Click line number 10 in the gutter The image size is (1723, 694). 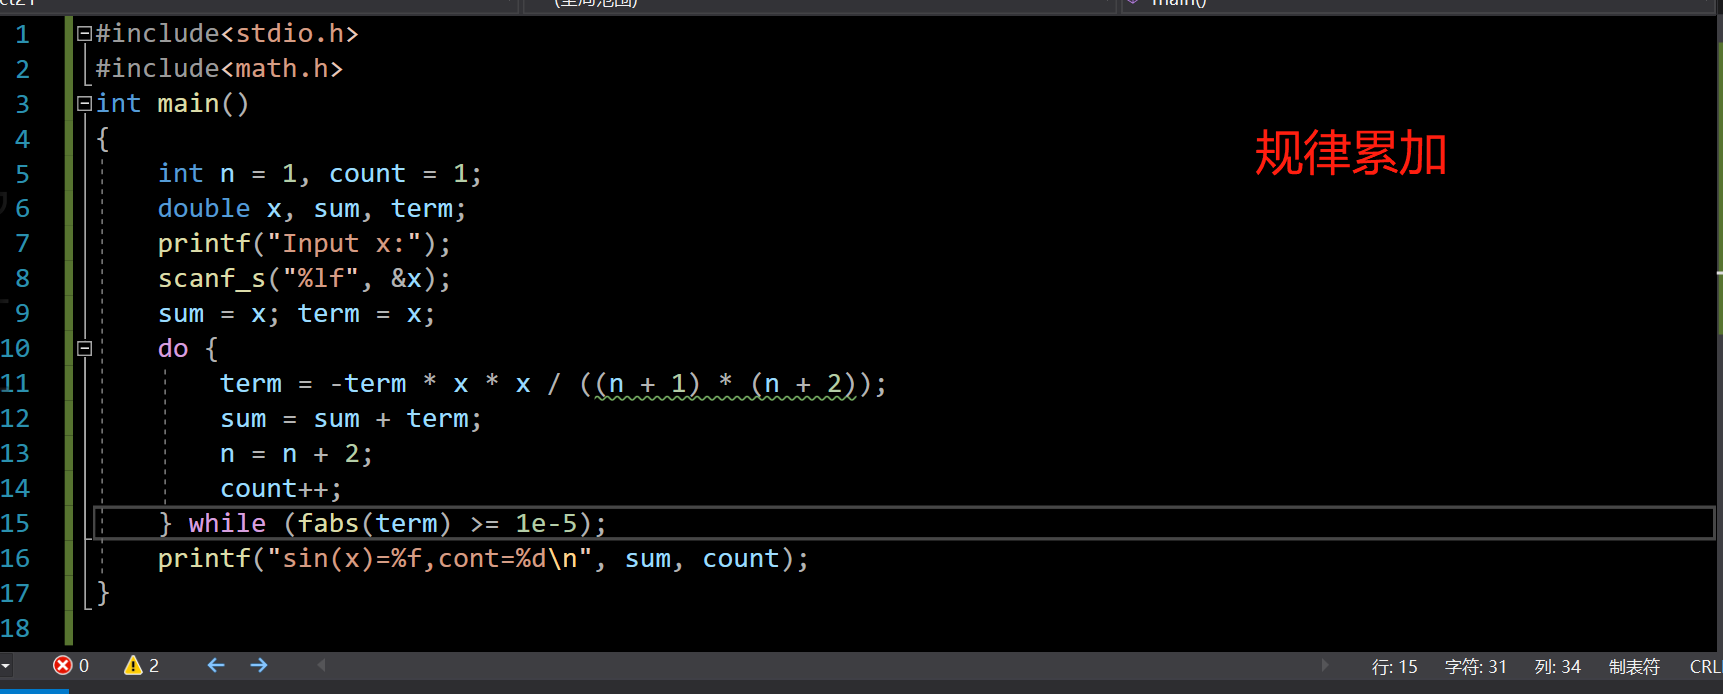15,349
